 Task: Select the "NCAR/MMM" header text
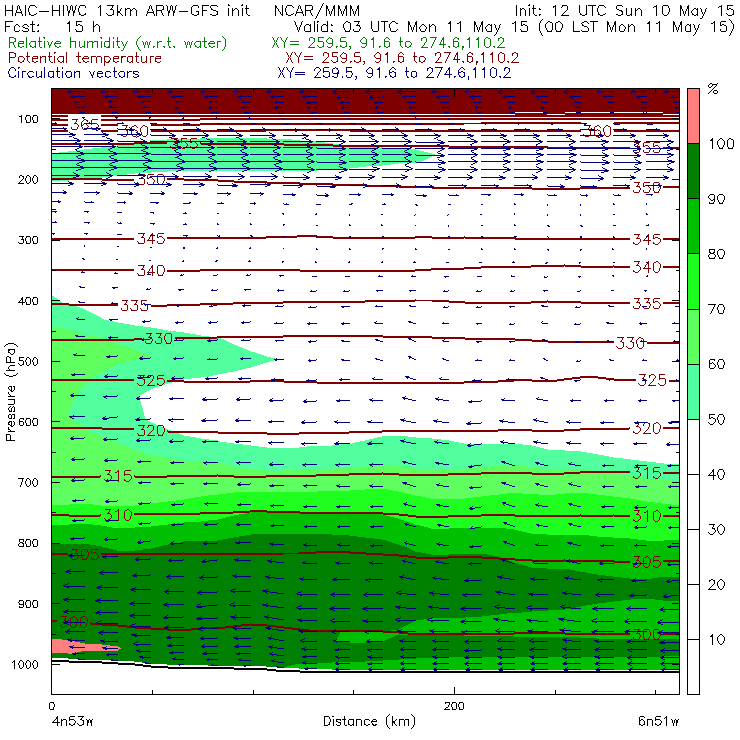coord(317,11)
